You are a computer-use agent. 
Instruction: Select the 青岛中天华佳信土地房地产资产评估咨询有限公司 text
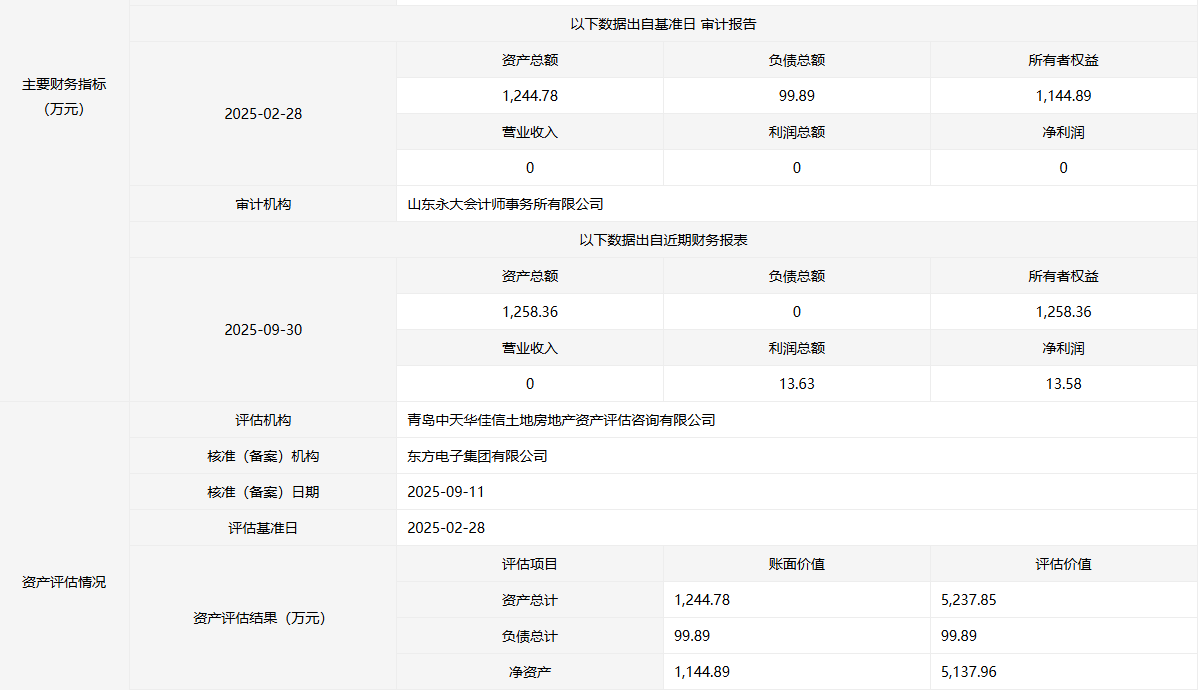561,420
